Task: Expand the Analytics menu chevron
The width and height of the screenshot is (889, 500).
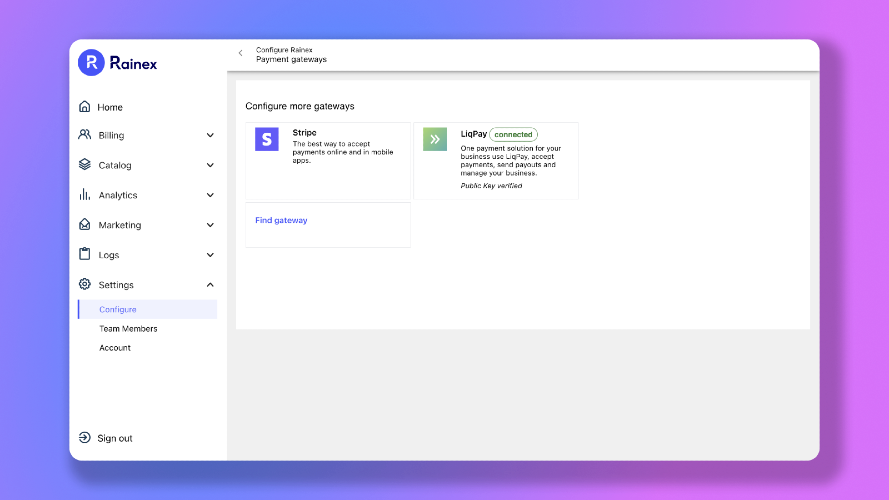Action: [x=210, y=195]
